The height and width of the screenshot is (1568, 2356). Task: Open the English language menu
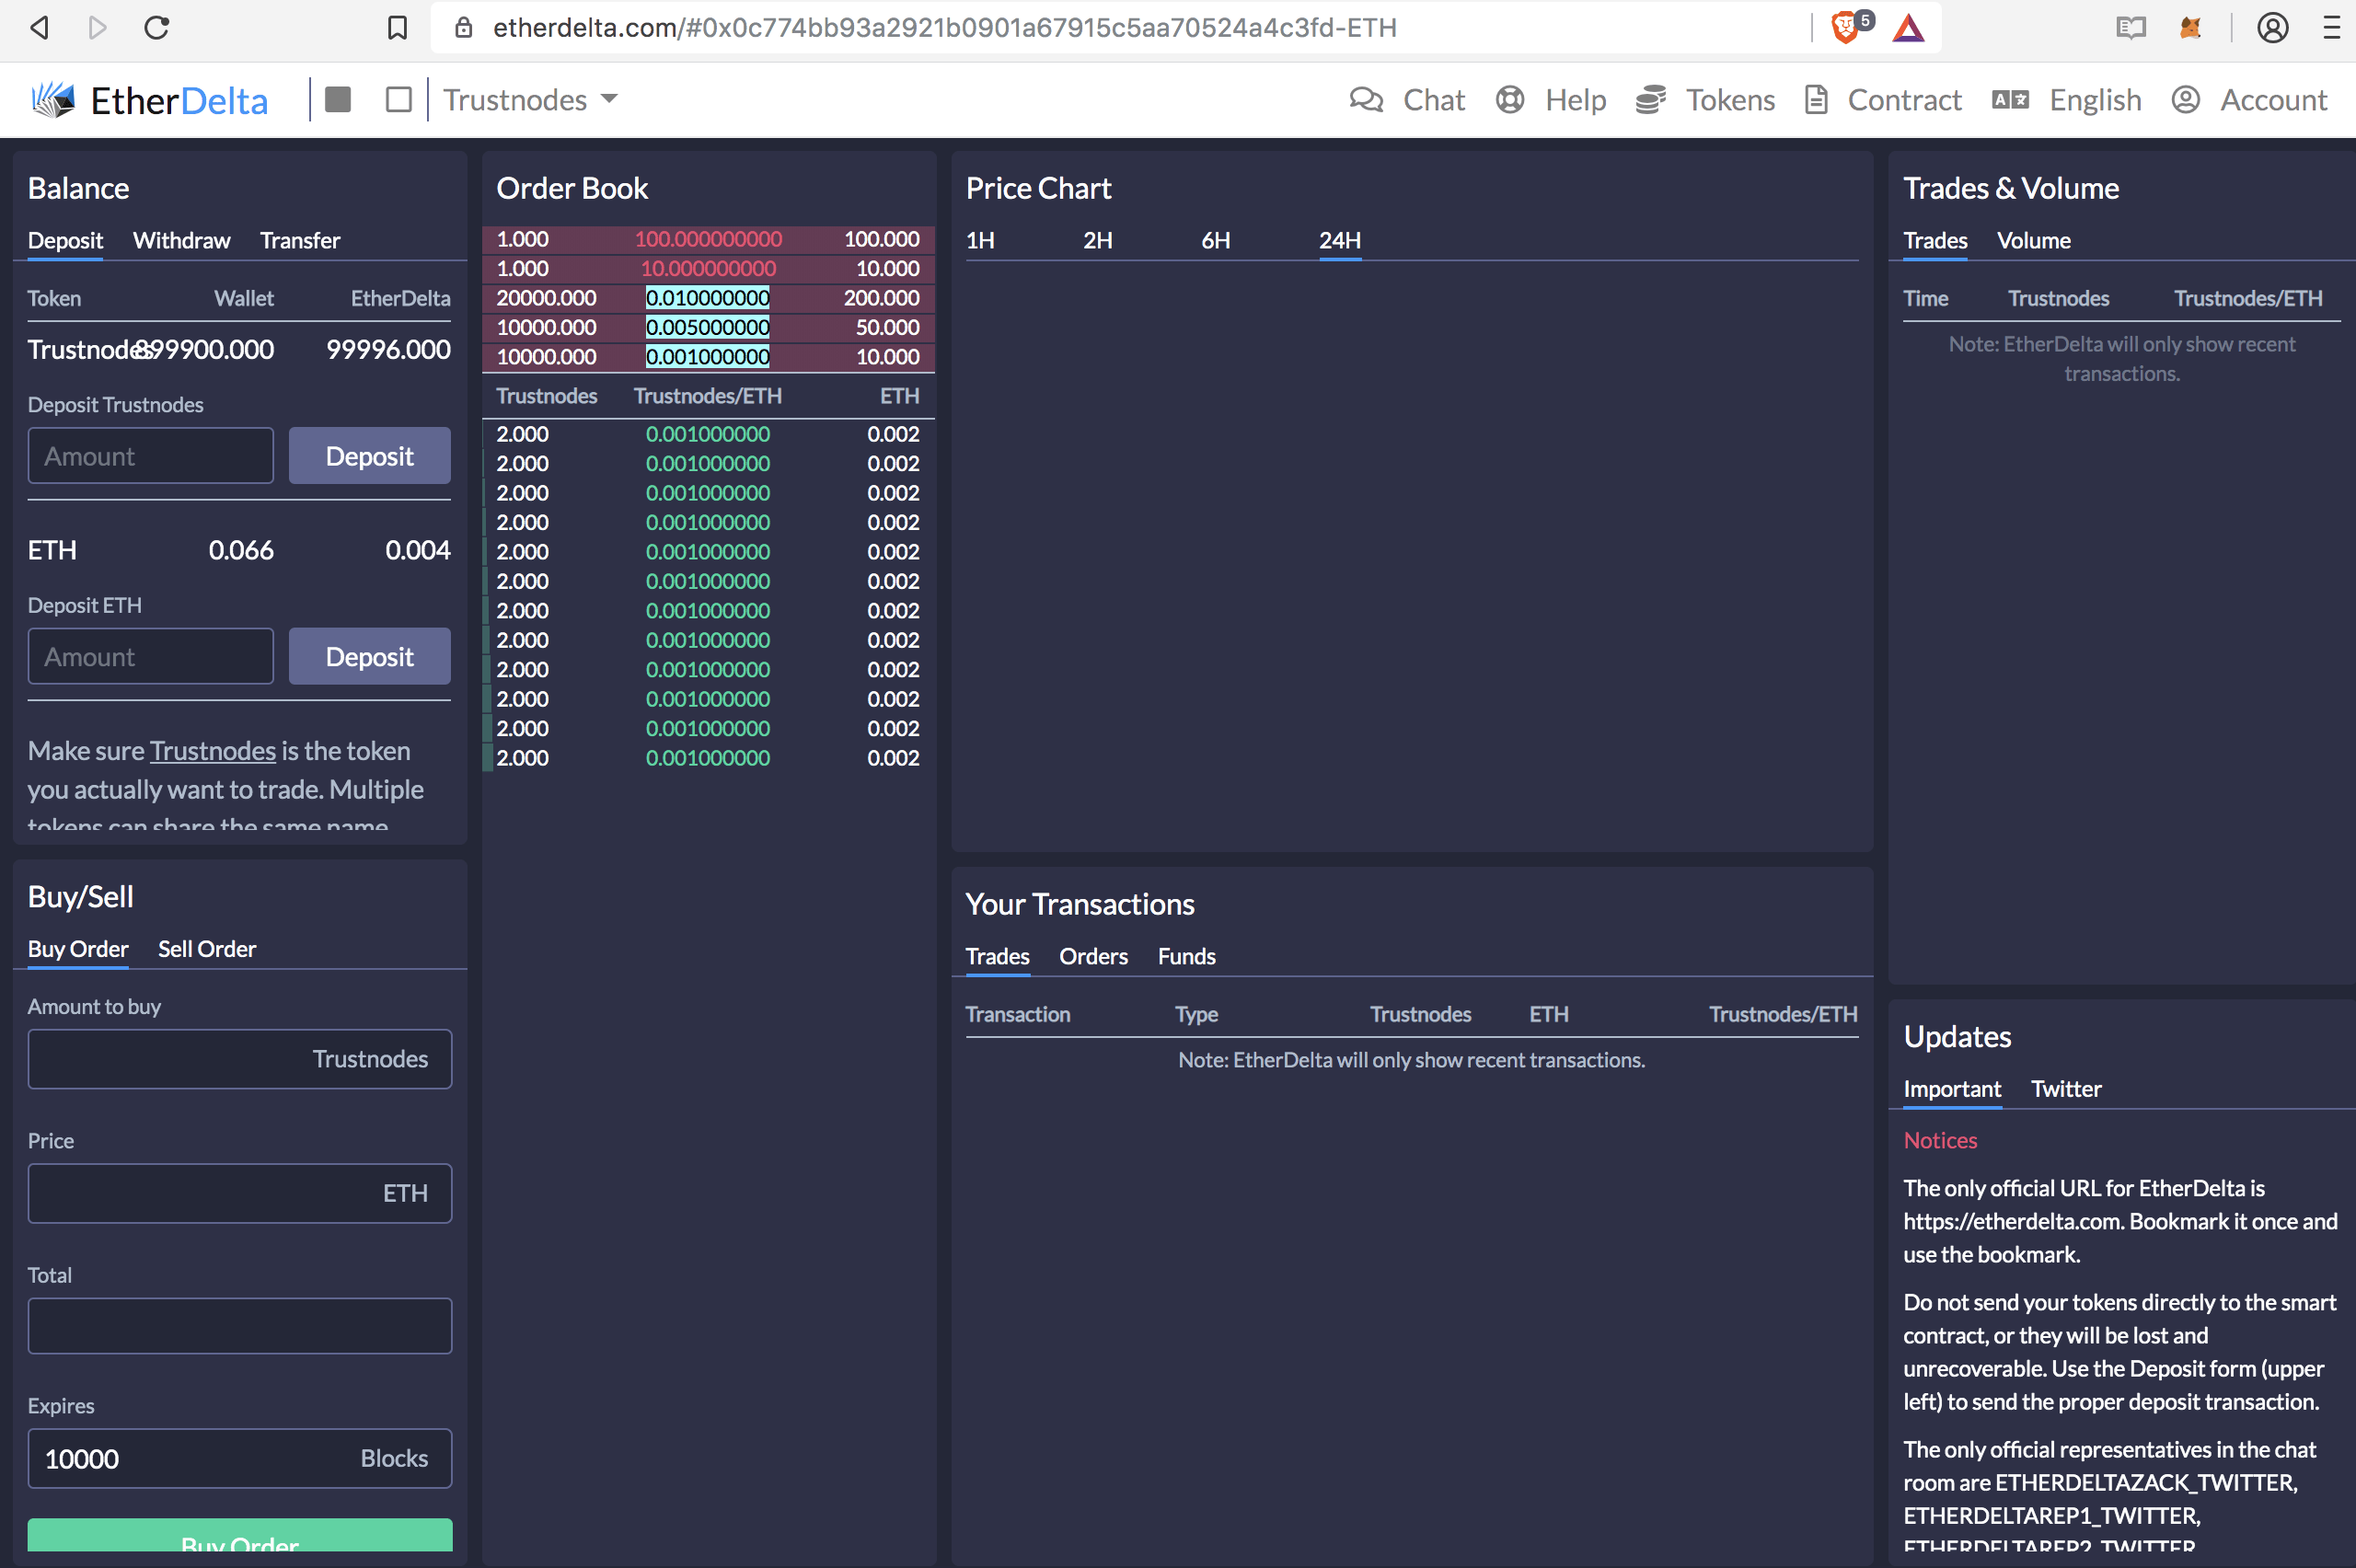click(2066, 99)
